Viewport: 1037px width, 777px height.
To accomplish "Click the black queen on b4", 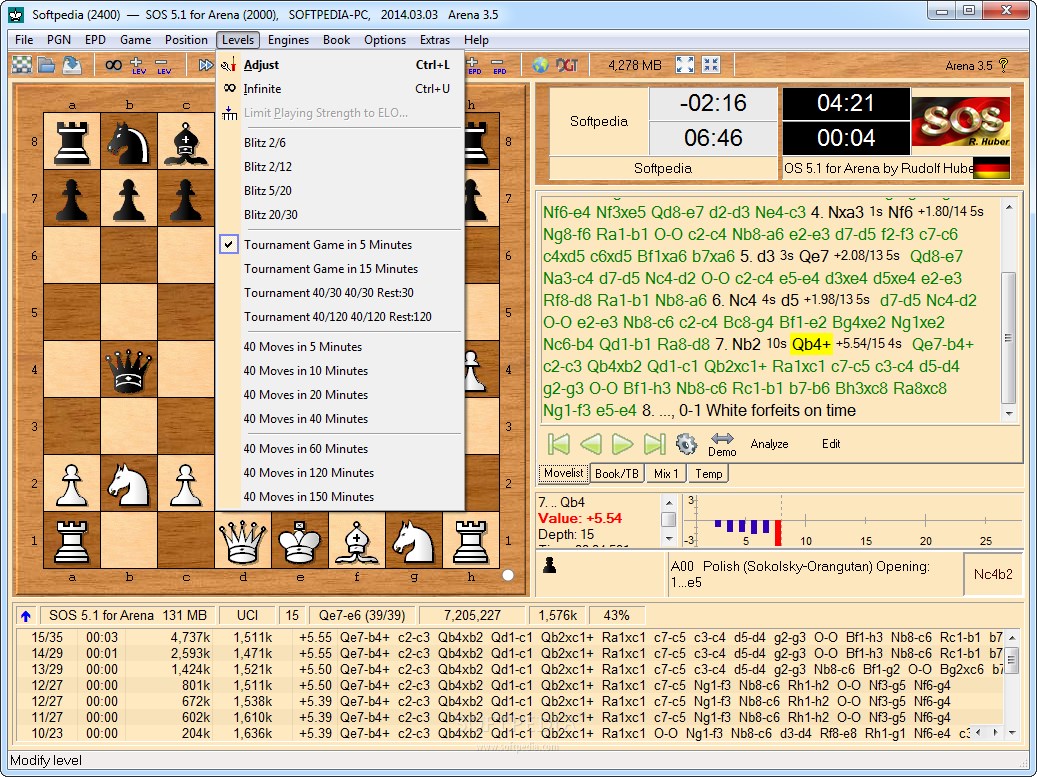I will pos(129,370).
